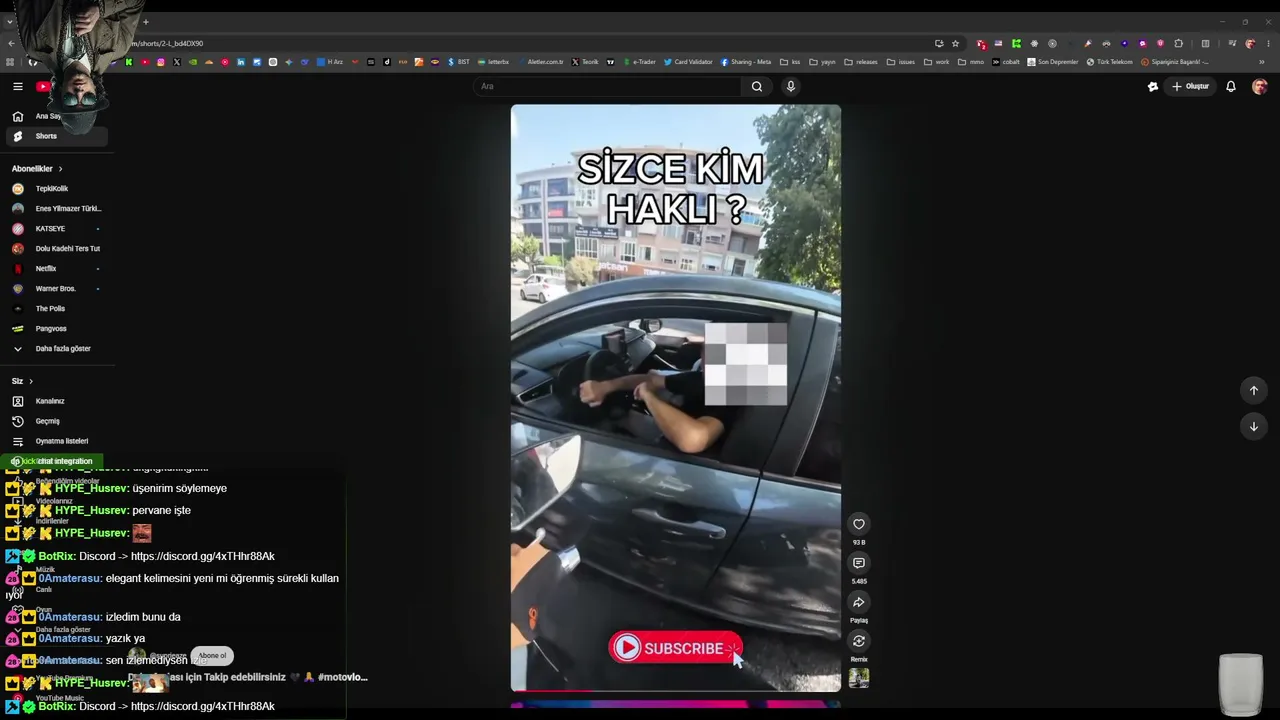Open the Card Validator bookmark
Screen dimensions: 1280x720
coord(688,62)
